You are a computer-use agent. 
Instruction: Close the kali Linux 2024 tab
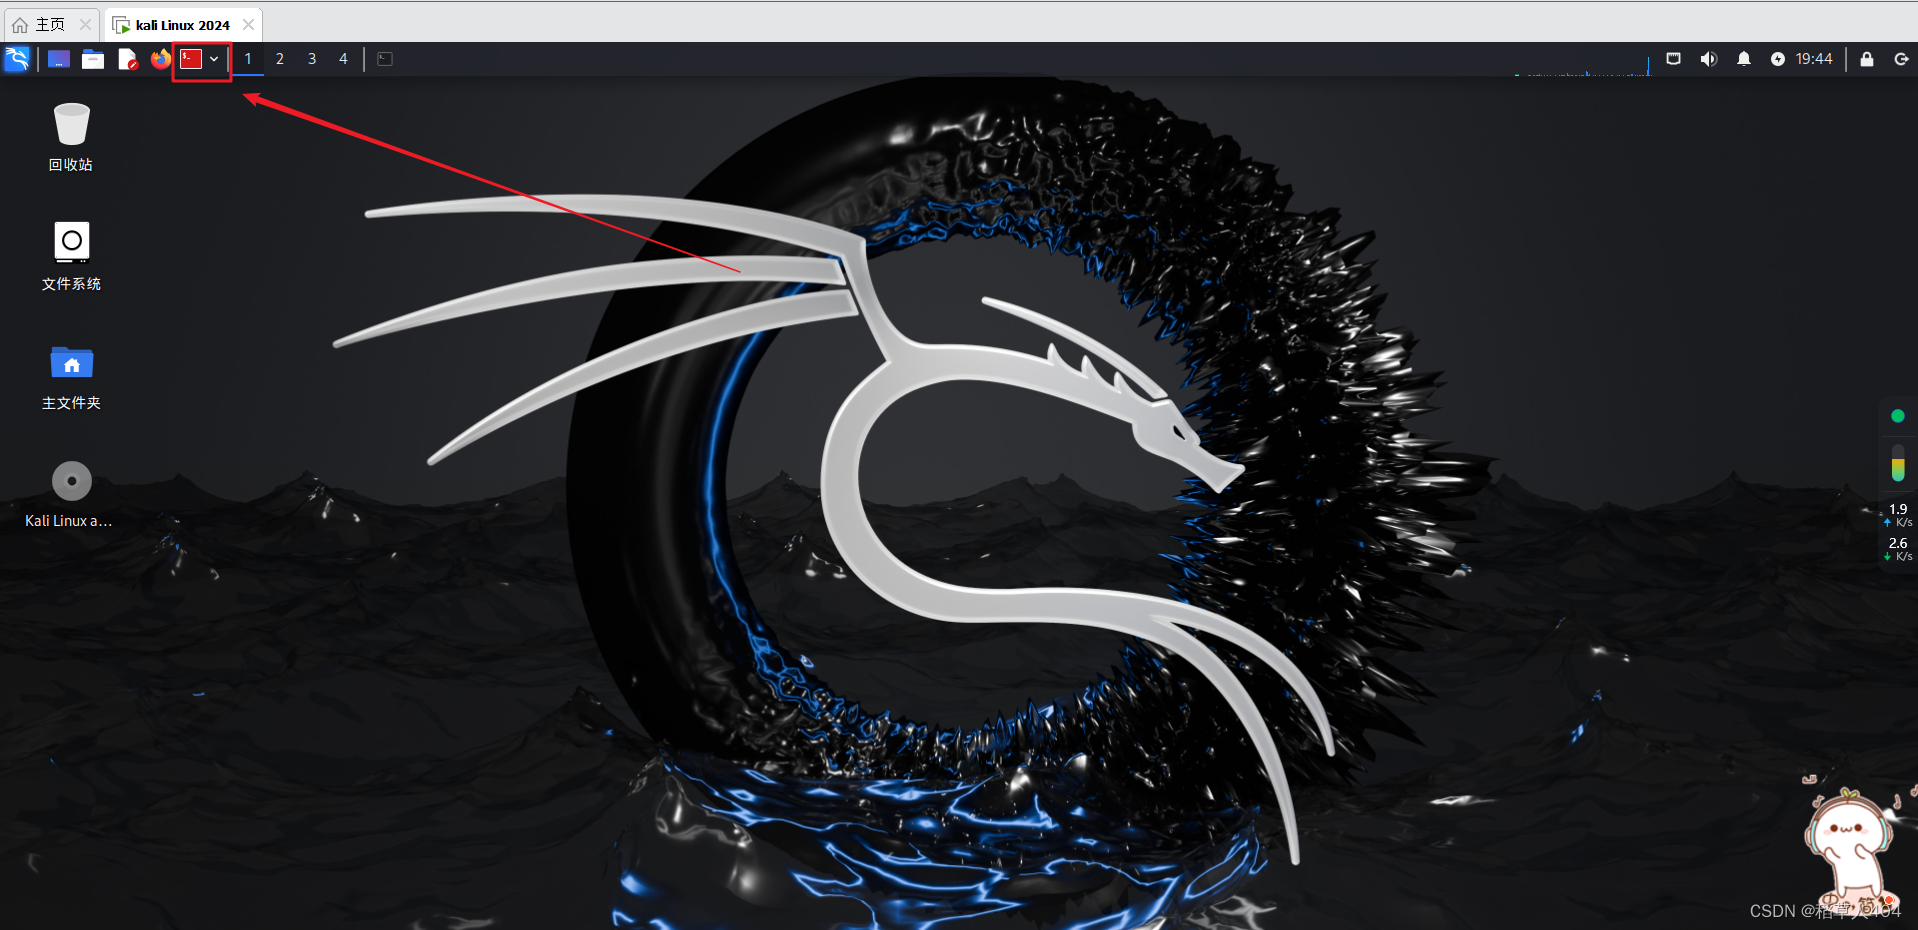248,24
